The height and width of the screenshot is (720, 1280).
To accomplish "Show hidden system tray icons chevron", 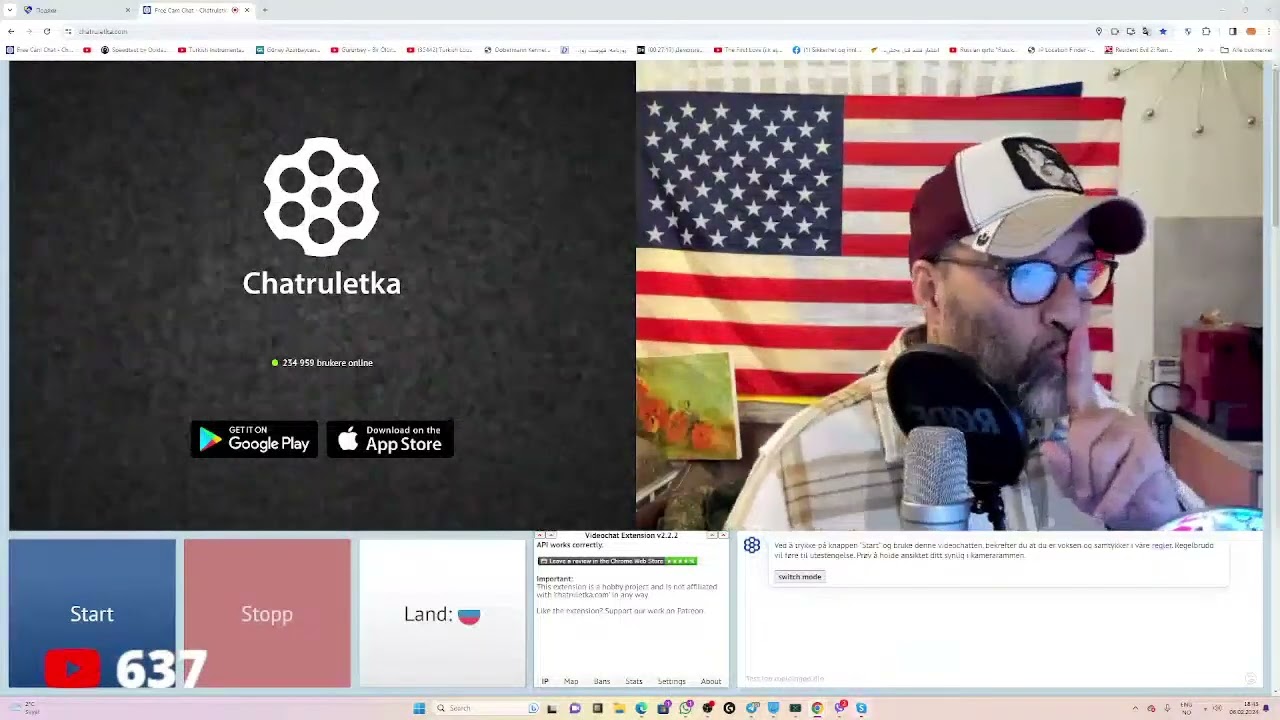I will [1135, 708].
